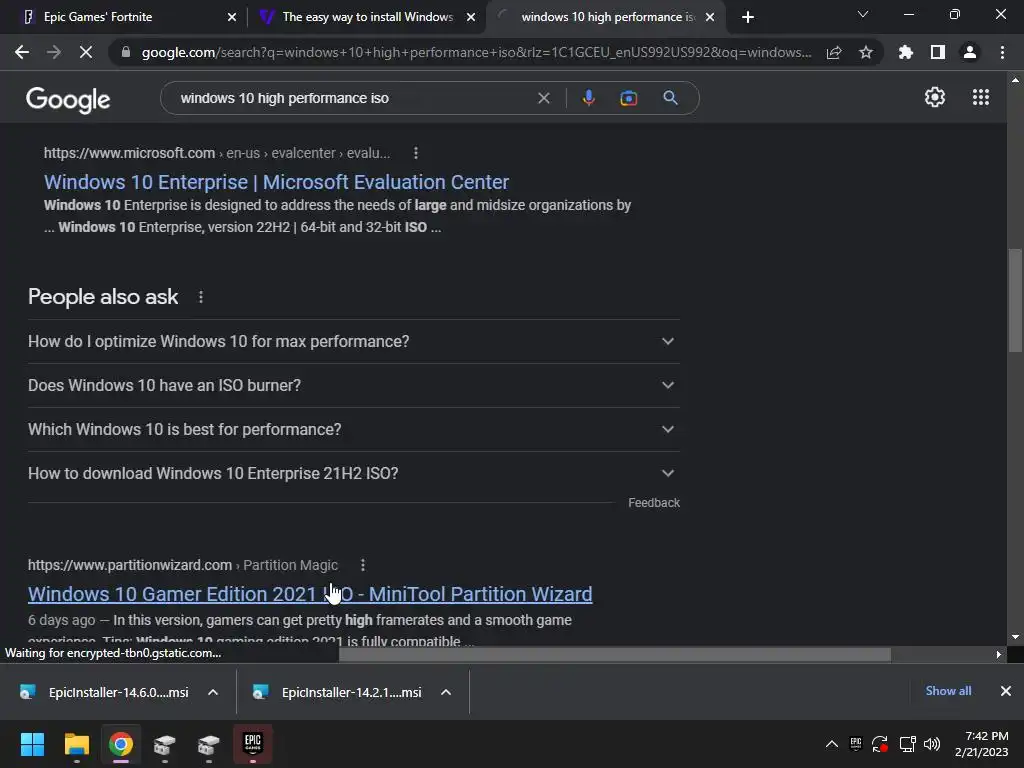Open more options for Microsoft result
The width and height of the screenshot is (1024, 768).
coord(416,153)
